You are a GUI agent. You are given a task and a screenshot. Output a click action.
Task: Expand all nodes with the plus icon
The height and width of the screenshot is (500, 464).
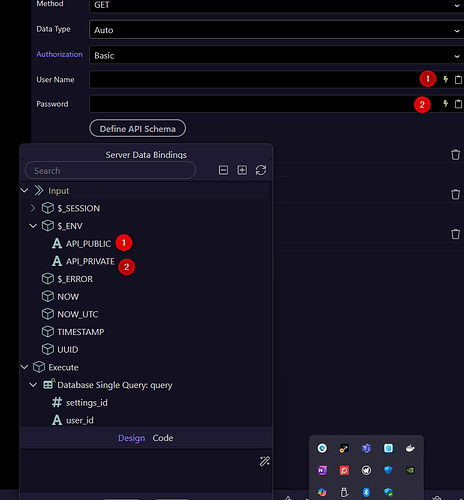(242, 170)
